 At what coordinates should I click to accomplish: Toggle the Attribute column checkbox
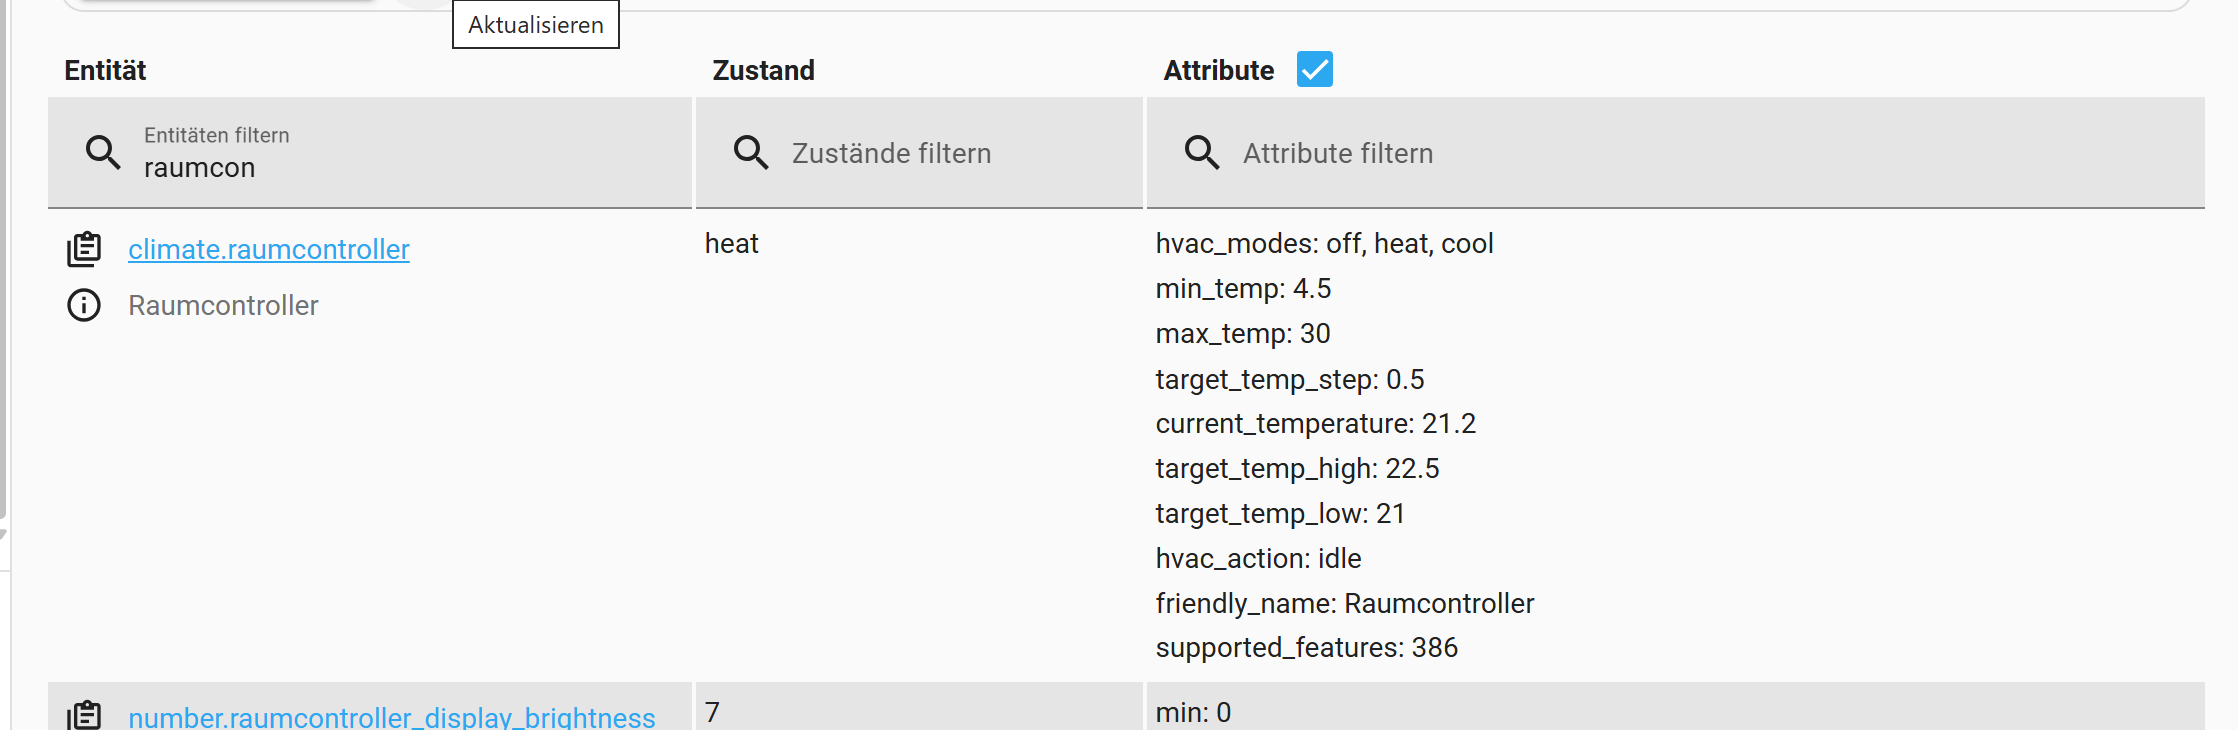tap(1314, 70)
